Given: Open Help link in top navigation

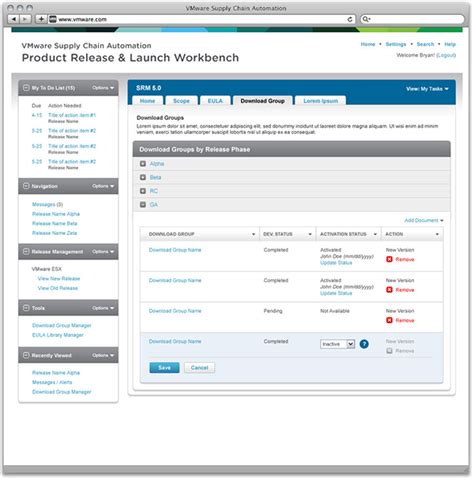Looking at the screenshot, I should (450, 44).
